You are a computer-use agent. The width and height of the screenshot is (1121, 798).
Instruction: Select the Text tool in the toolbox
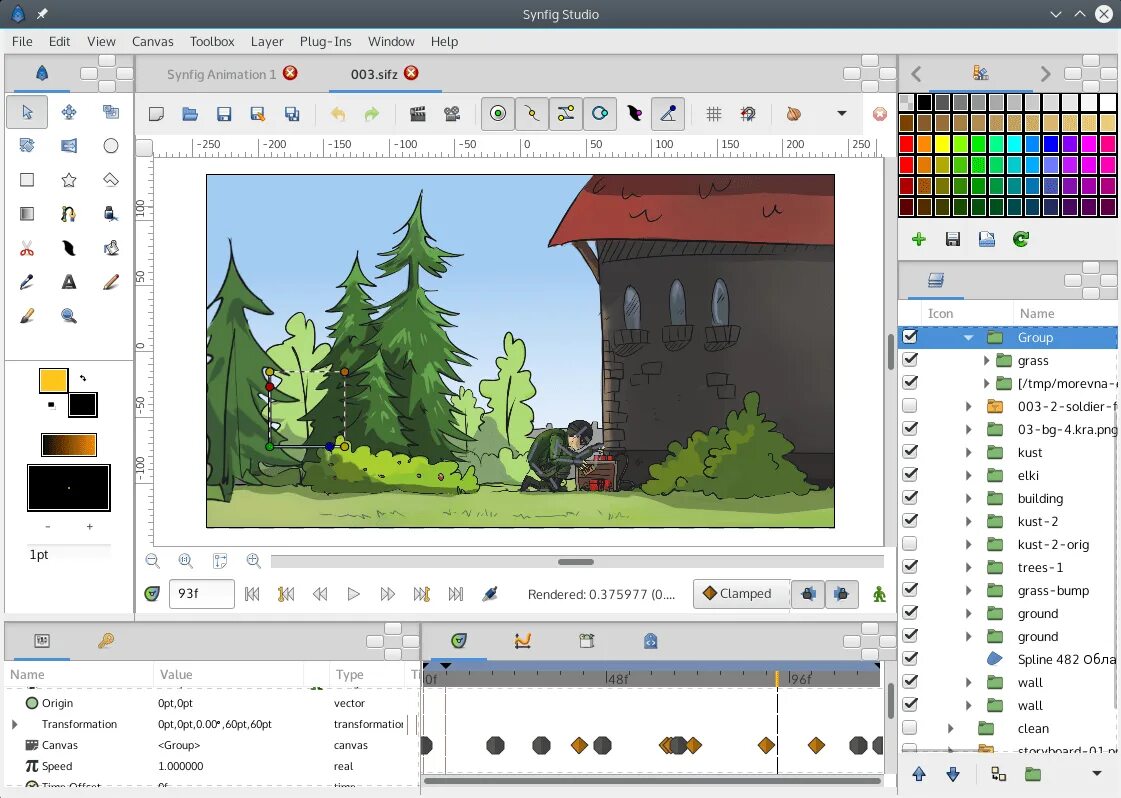(x=69, y=281)
